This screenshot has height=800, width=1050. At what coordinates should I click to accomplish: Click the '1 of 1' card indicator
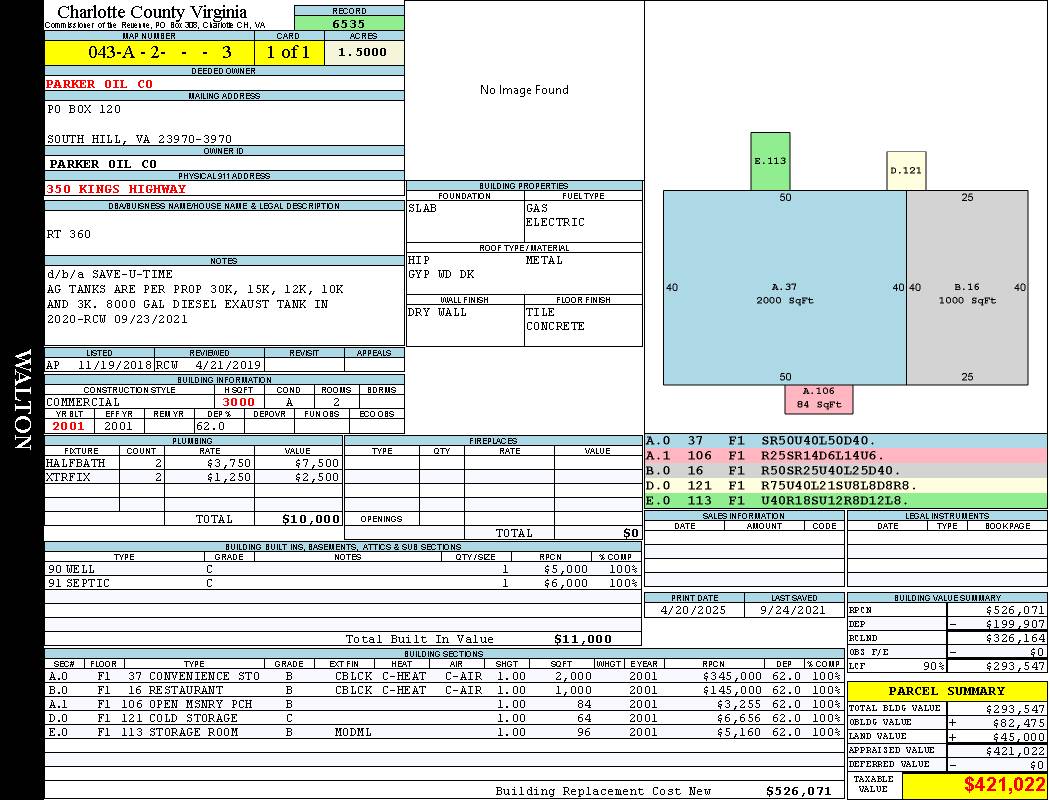coord(288,52)
